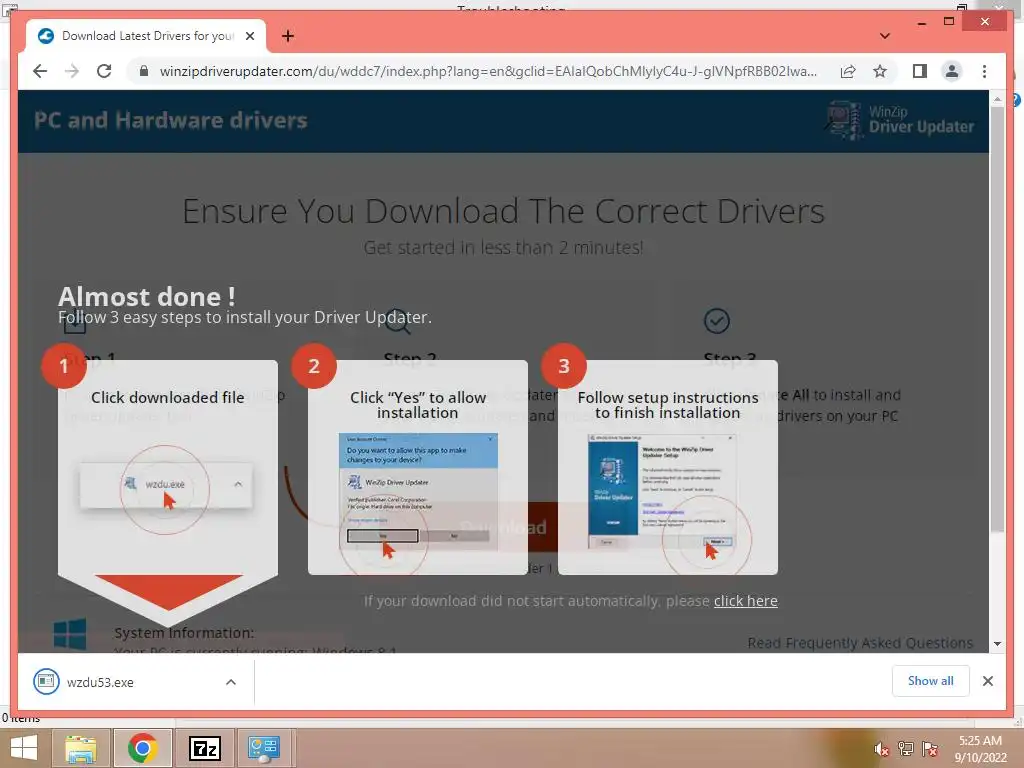The image size is (1024, 768).
Task: Open the network tray icon
Action: click(906, 748)
